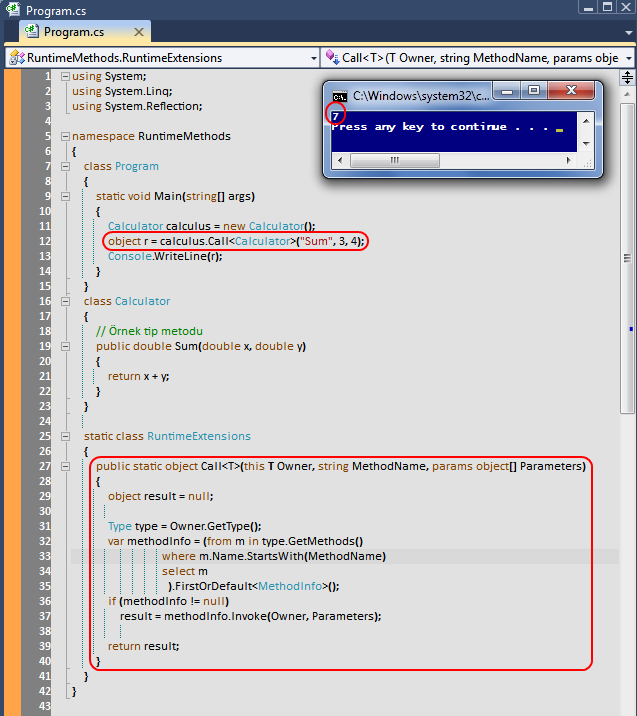The height and width of the screenshot is (716, 637).
Task: Click the method icon in the members dropdown
Action: click(x=331, y=58)
